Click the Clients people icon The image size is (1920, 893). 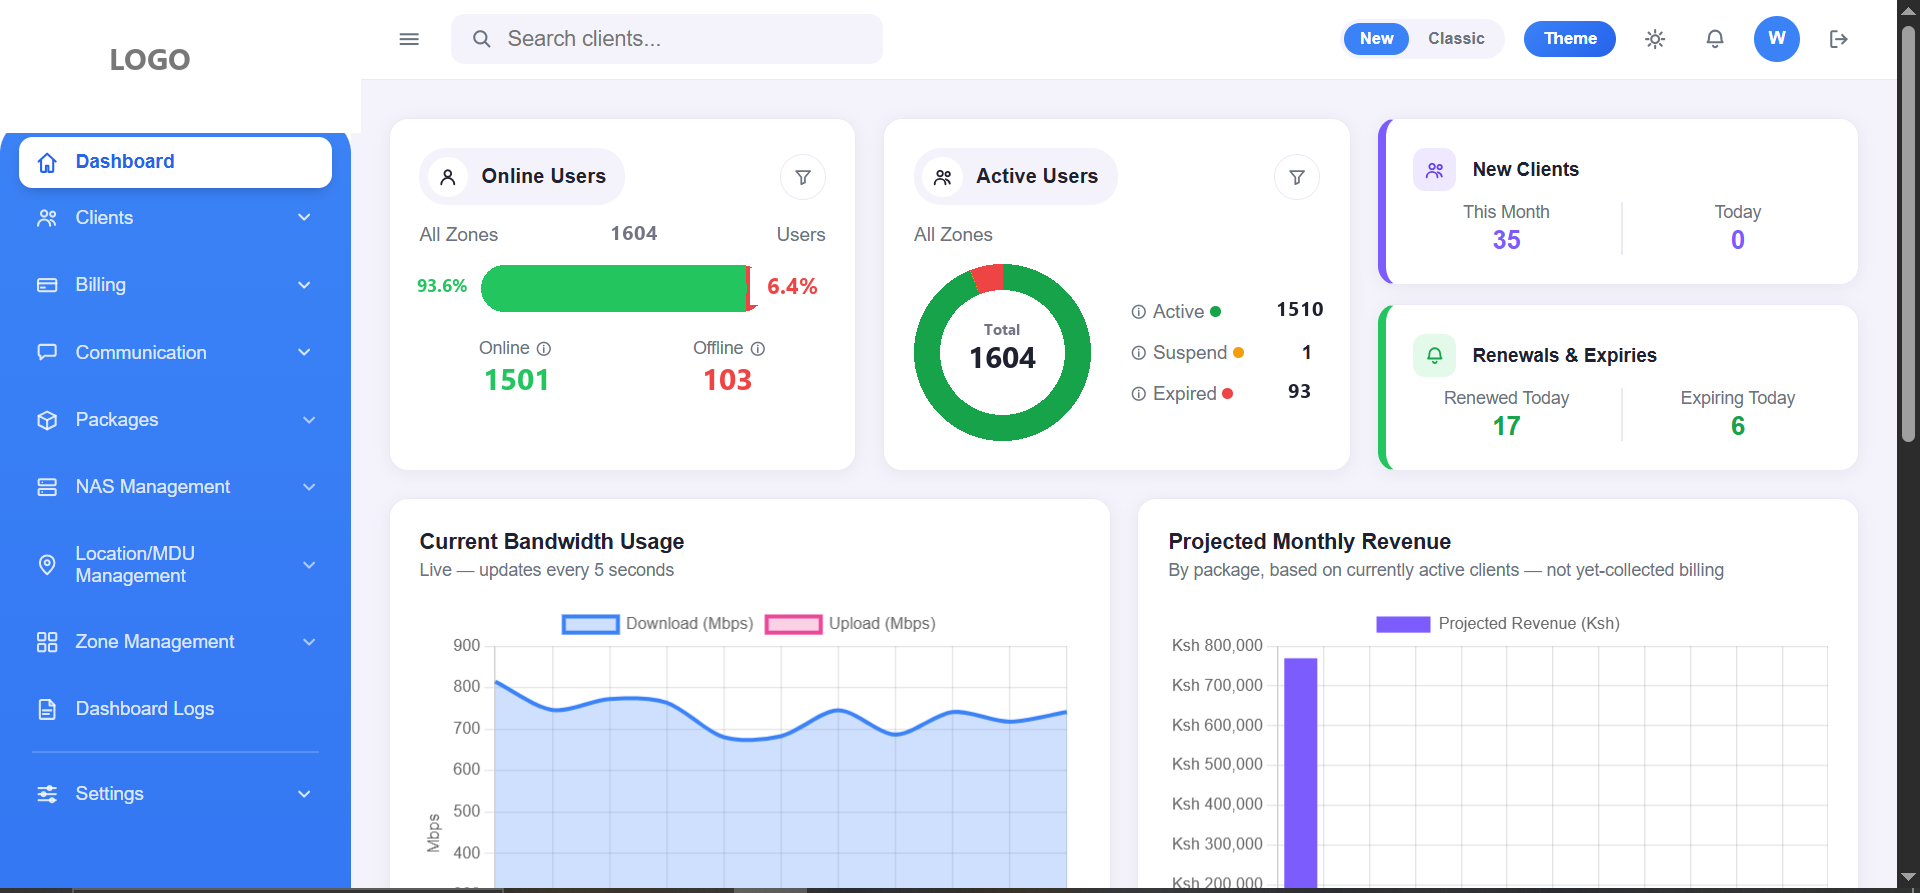tap(47, 218)
